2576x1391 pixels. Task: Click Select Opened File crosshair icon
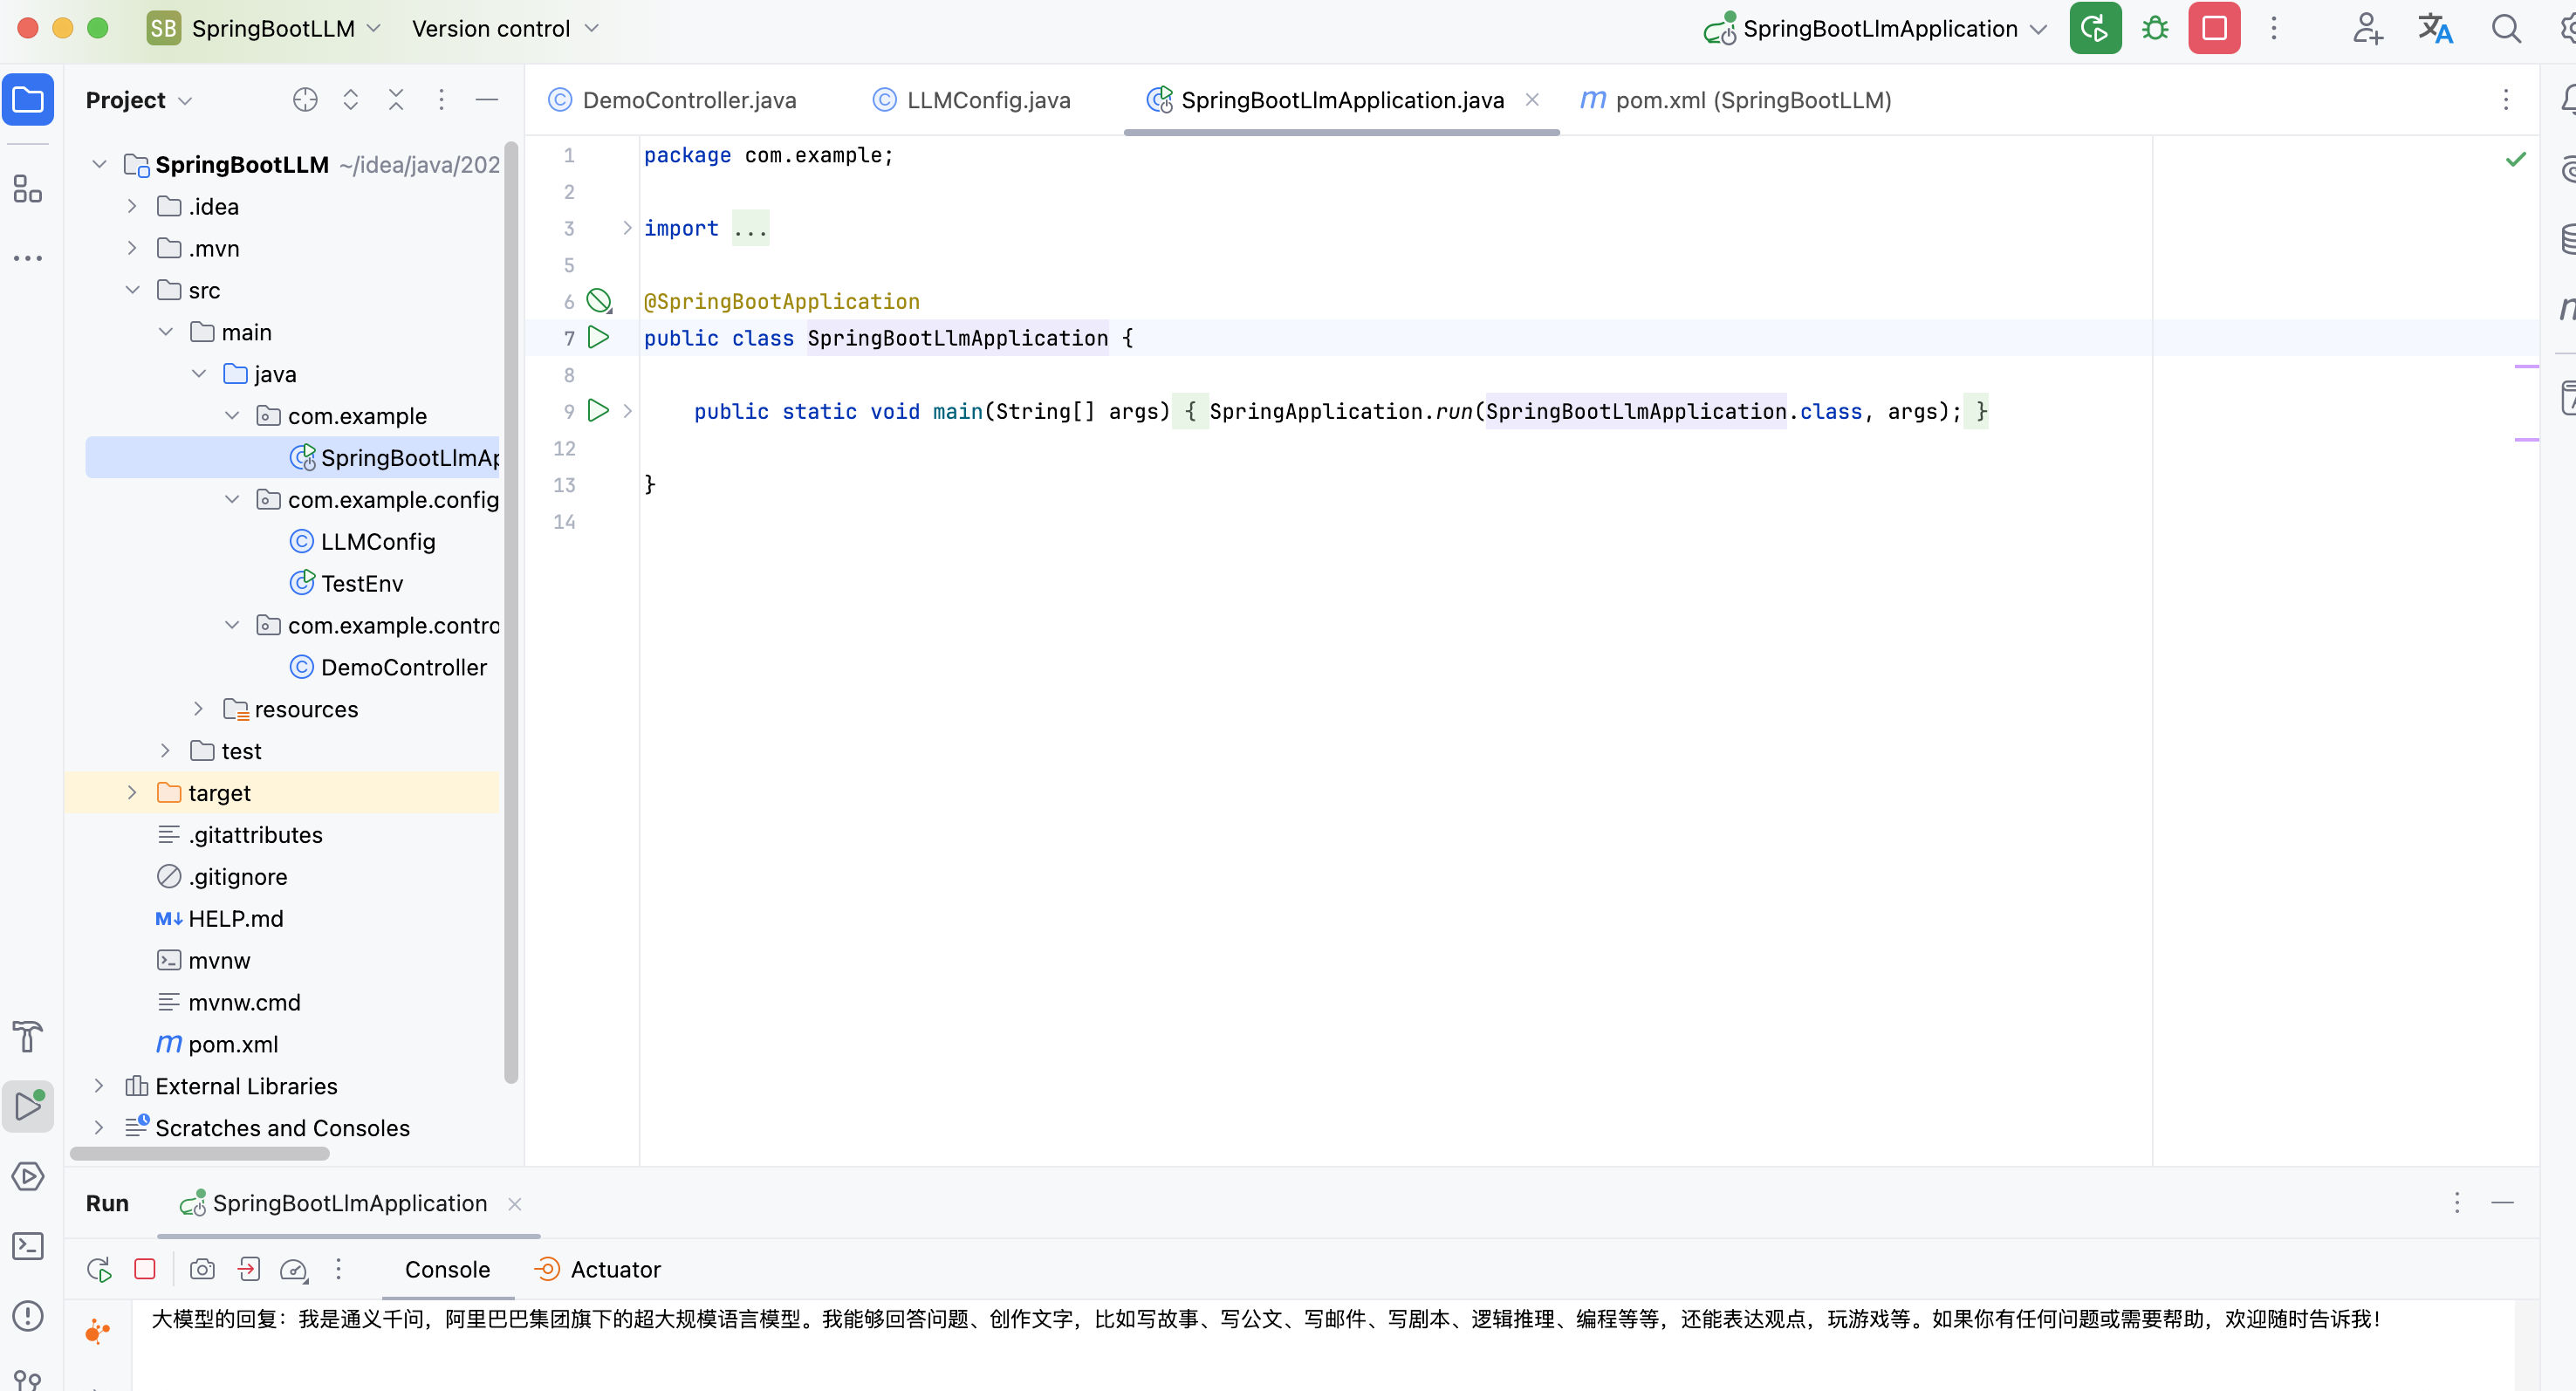coord(305,100)
